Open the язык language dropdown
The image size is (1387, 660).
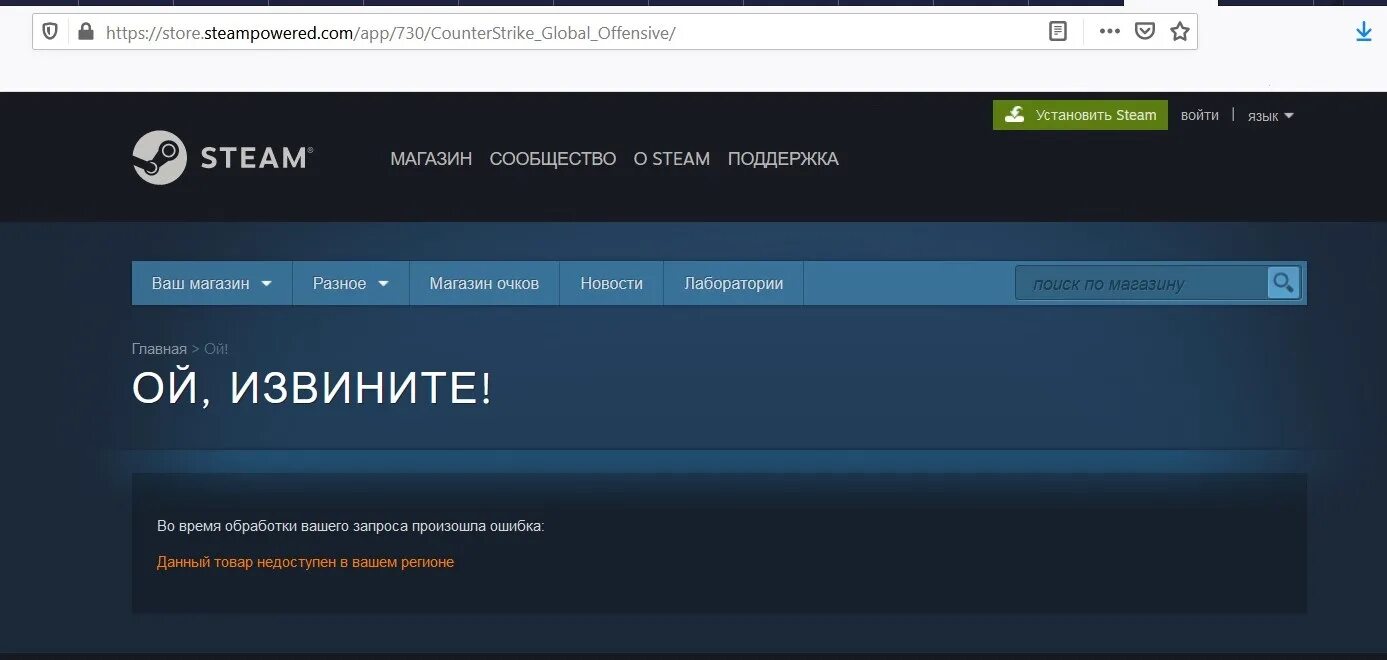point(1270,116)
